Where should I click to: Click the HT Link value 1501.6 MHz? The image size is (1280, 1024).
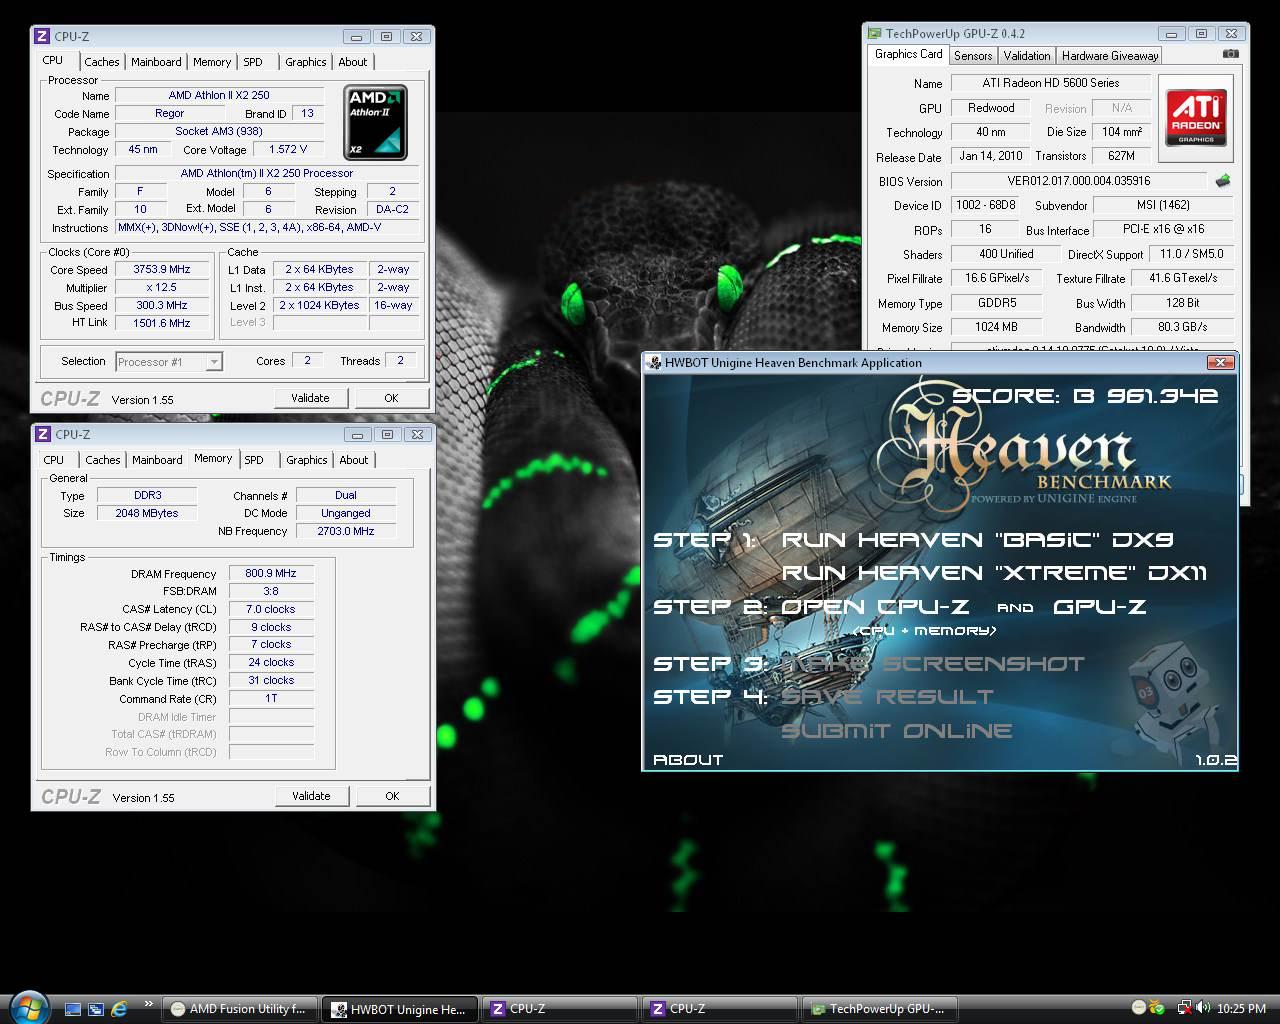click(162, 323)
